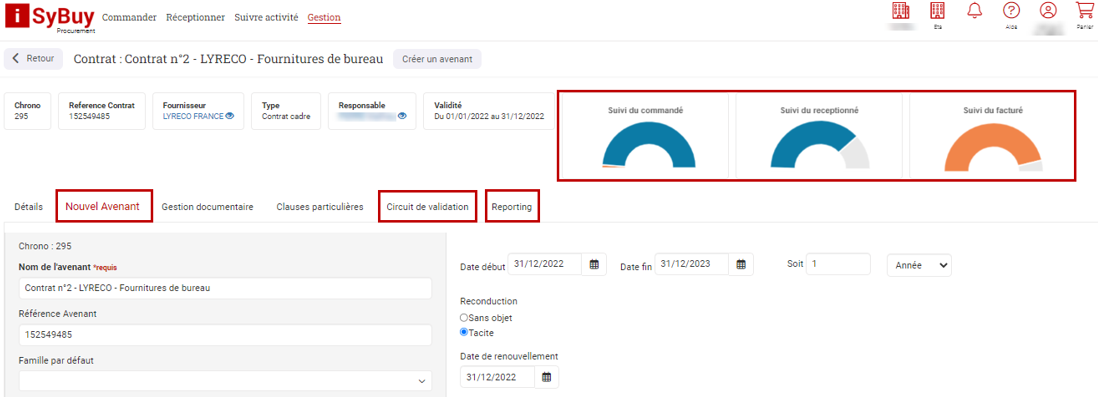Click the Ets establishment building icon
This screenshot has width=1098, height=397.
[937, 11]
